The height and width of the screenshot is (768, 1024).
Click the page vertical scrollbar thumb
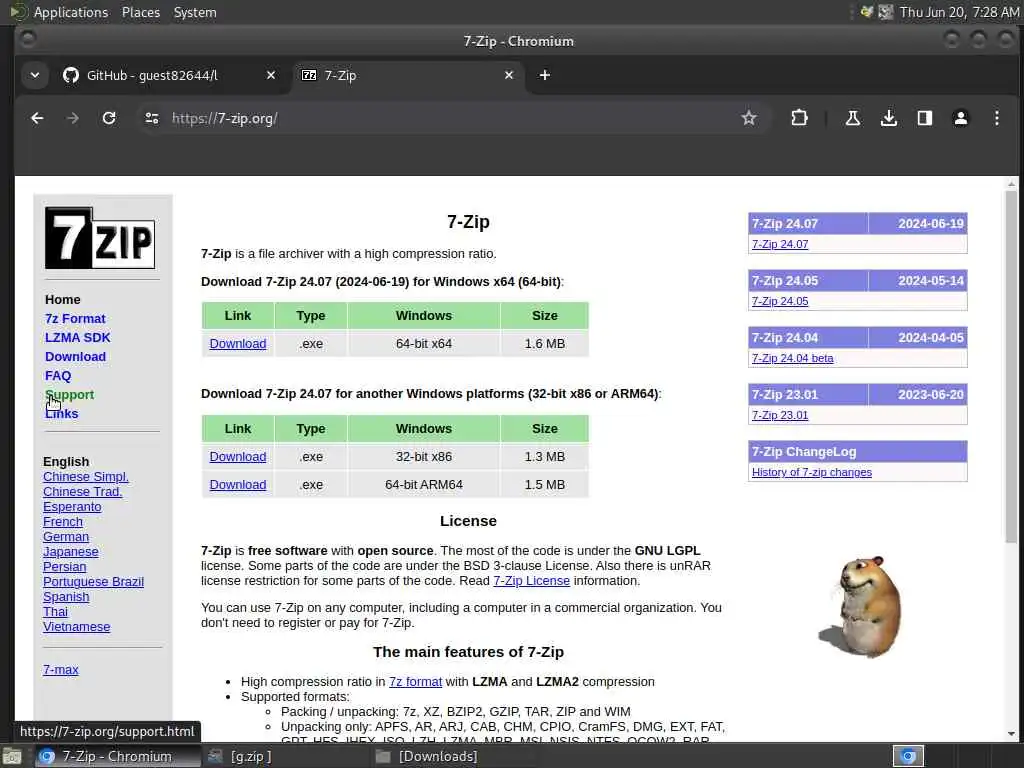[1012, 366]
